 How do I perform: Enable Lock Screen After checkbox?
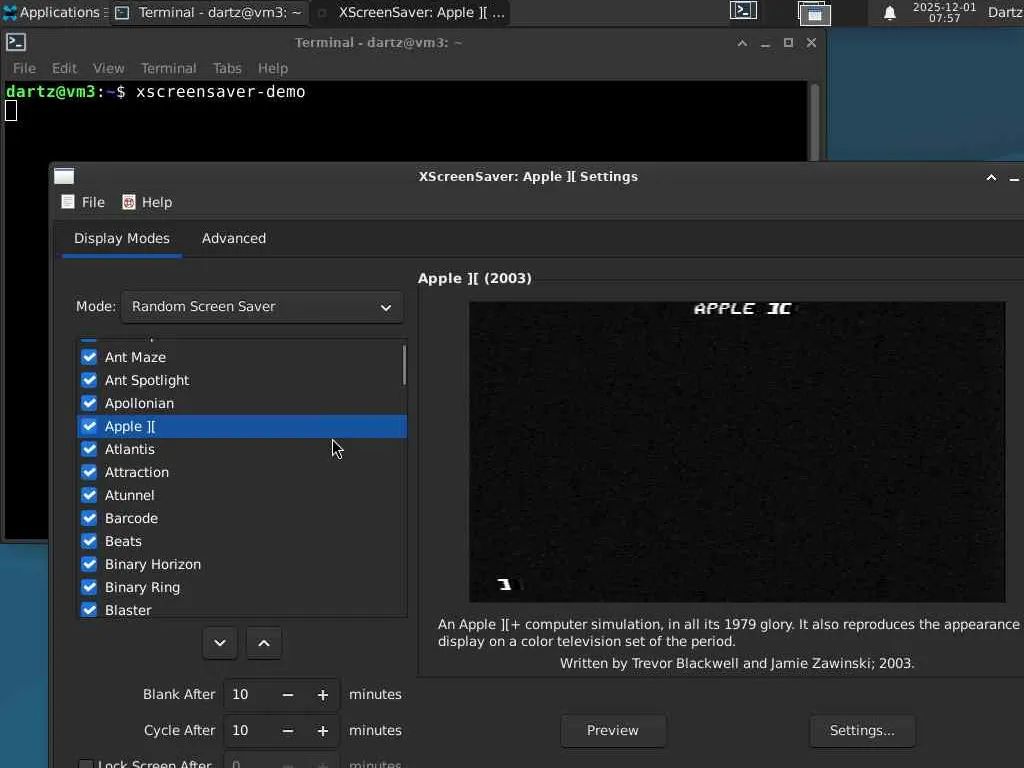(x=86, y=764)
